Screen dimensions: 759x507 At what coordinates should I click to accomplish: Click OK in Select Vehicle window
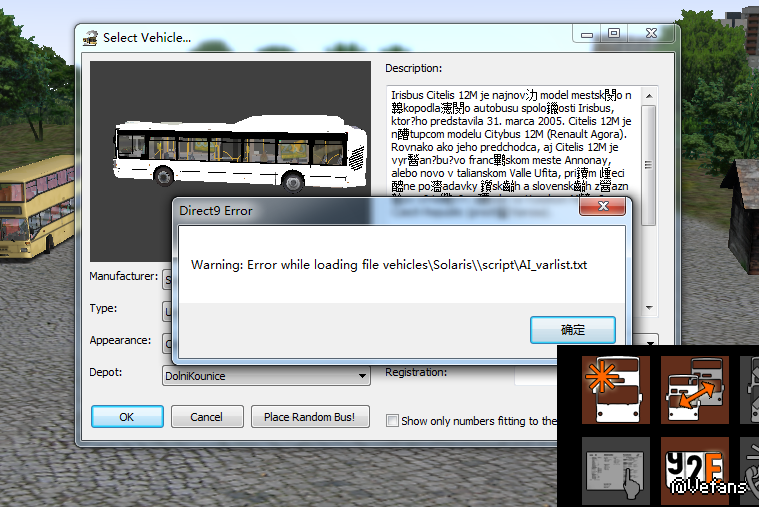click(x=127, y=417)
